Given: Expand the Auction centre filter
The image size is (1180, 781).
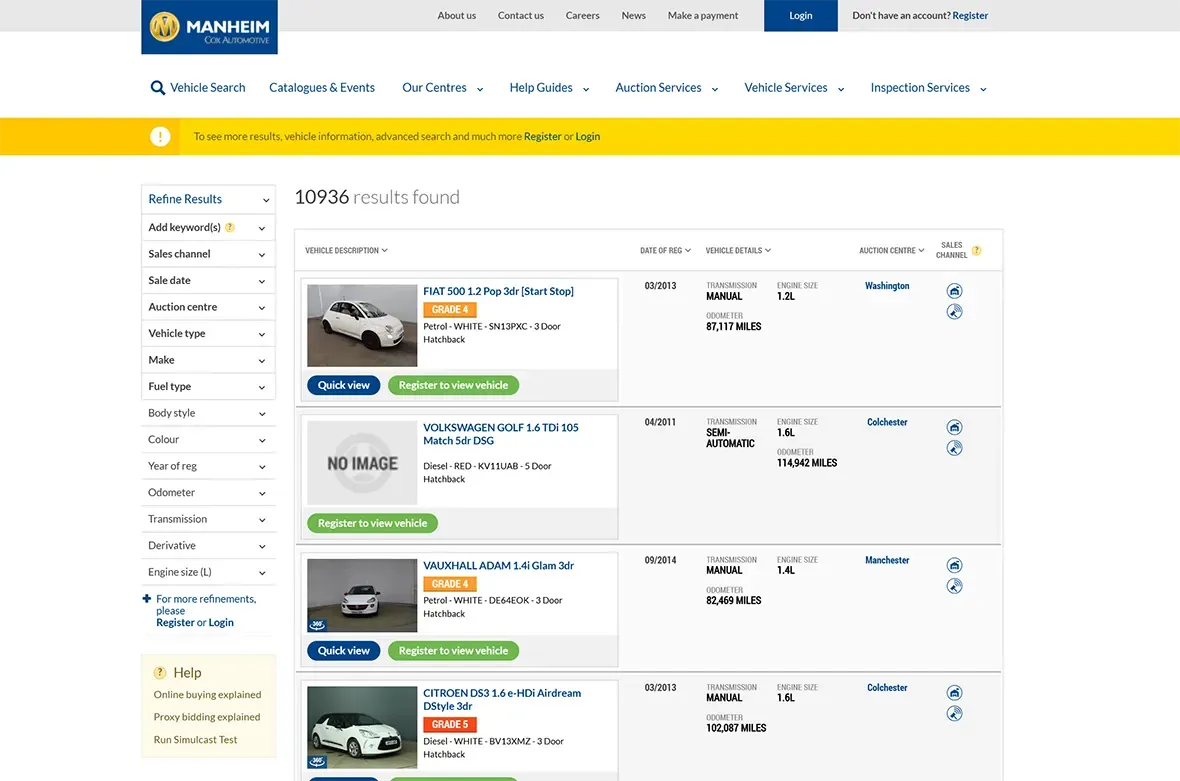Looking at the screenshot, I should [208, 307].
